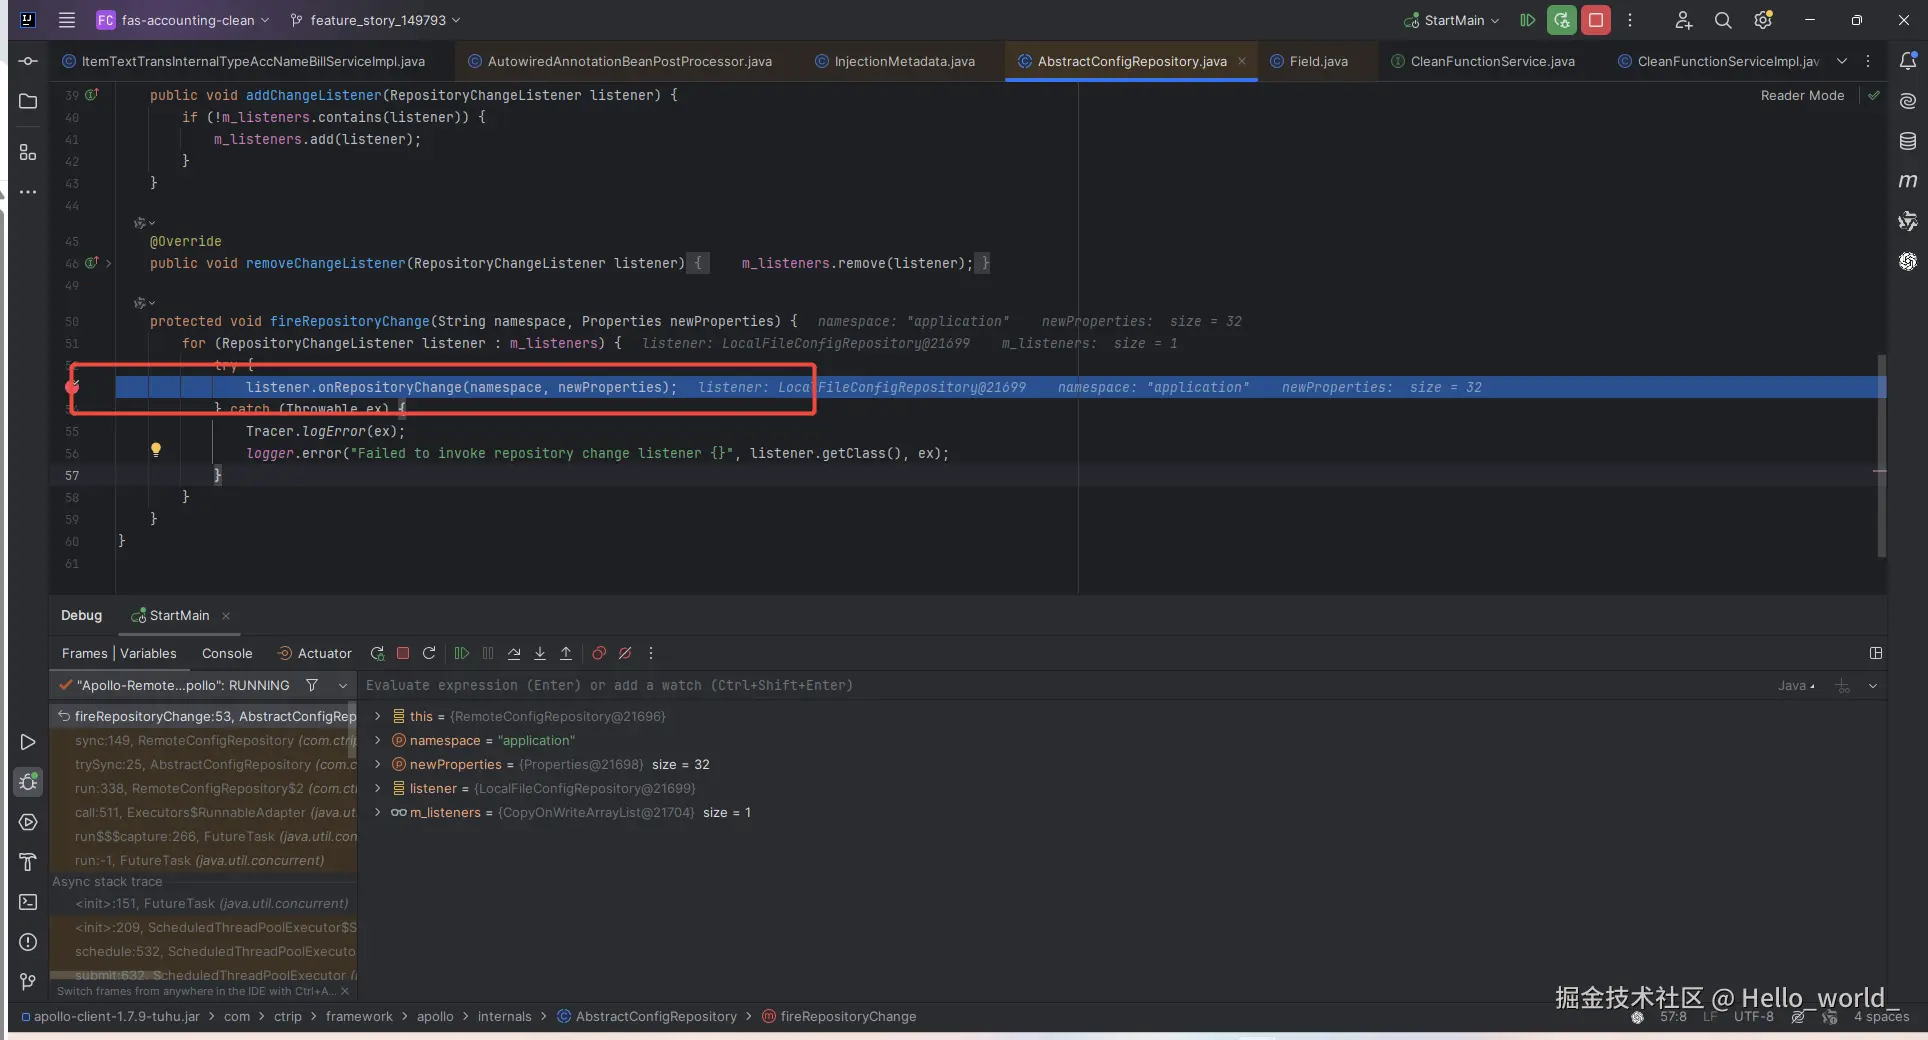Open the Project folder tool window
The image size is (1928, 1040).
(28, 101)
